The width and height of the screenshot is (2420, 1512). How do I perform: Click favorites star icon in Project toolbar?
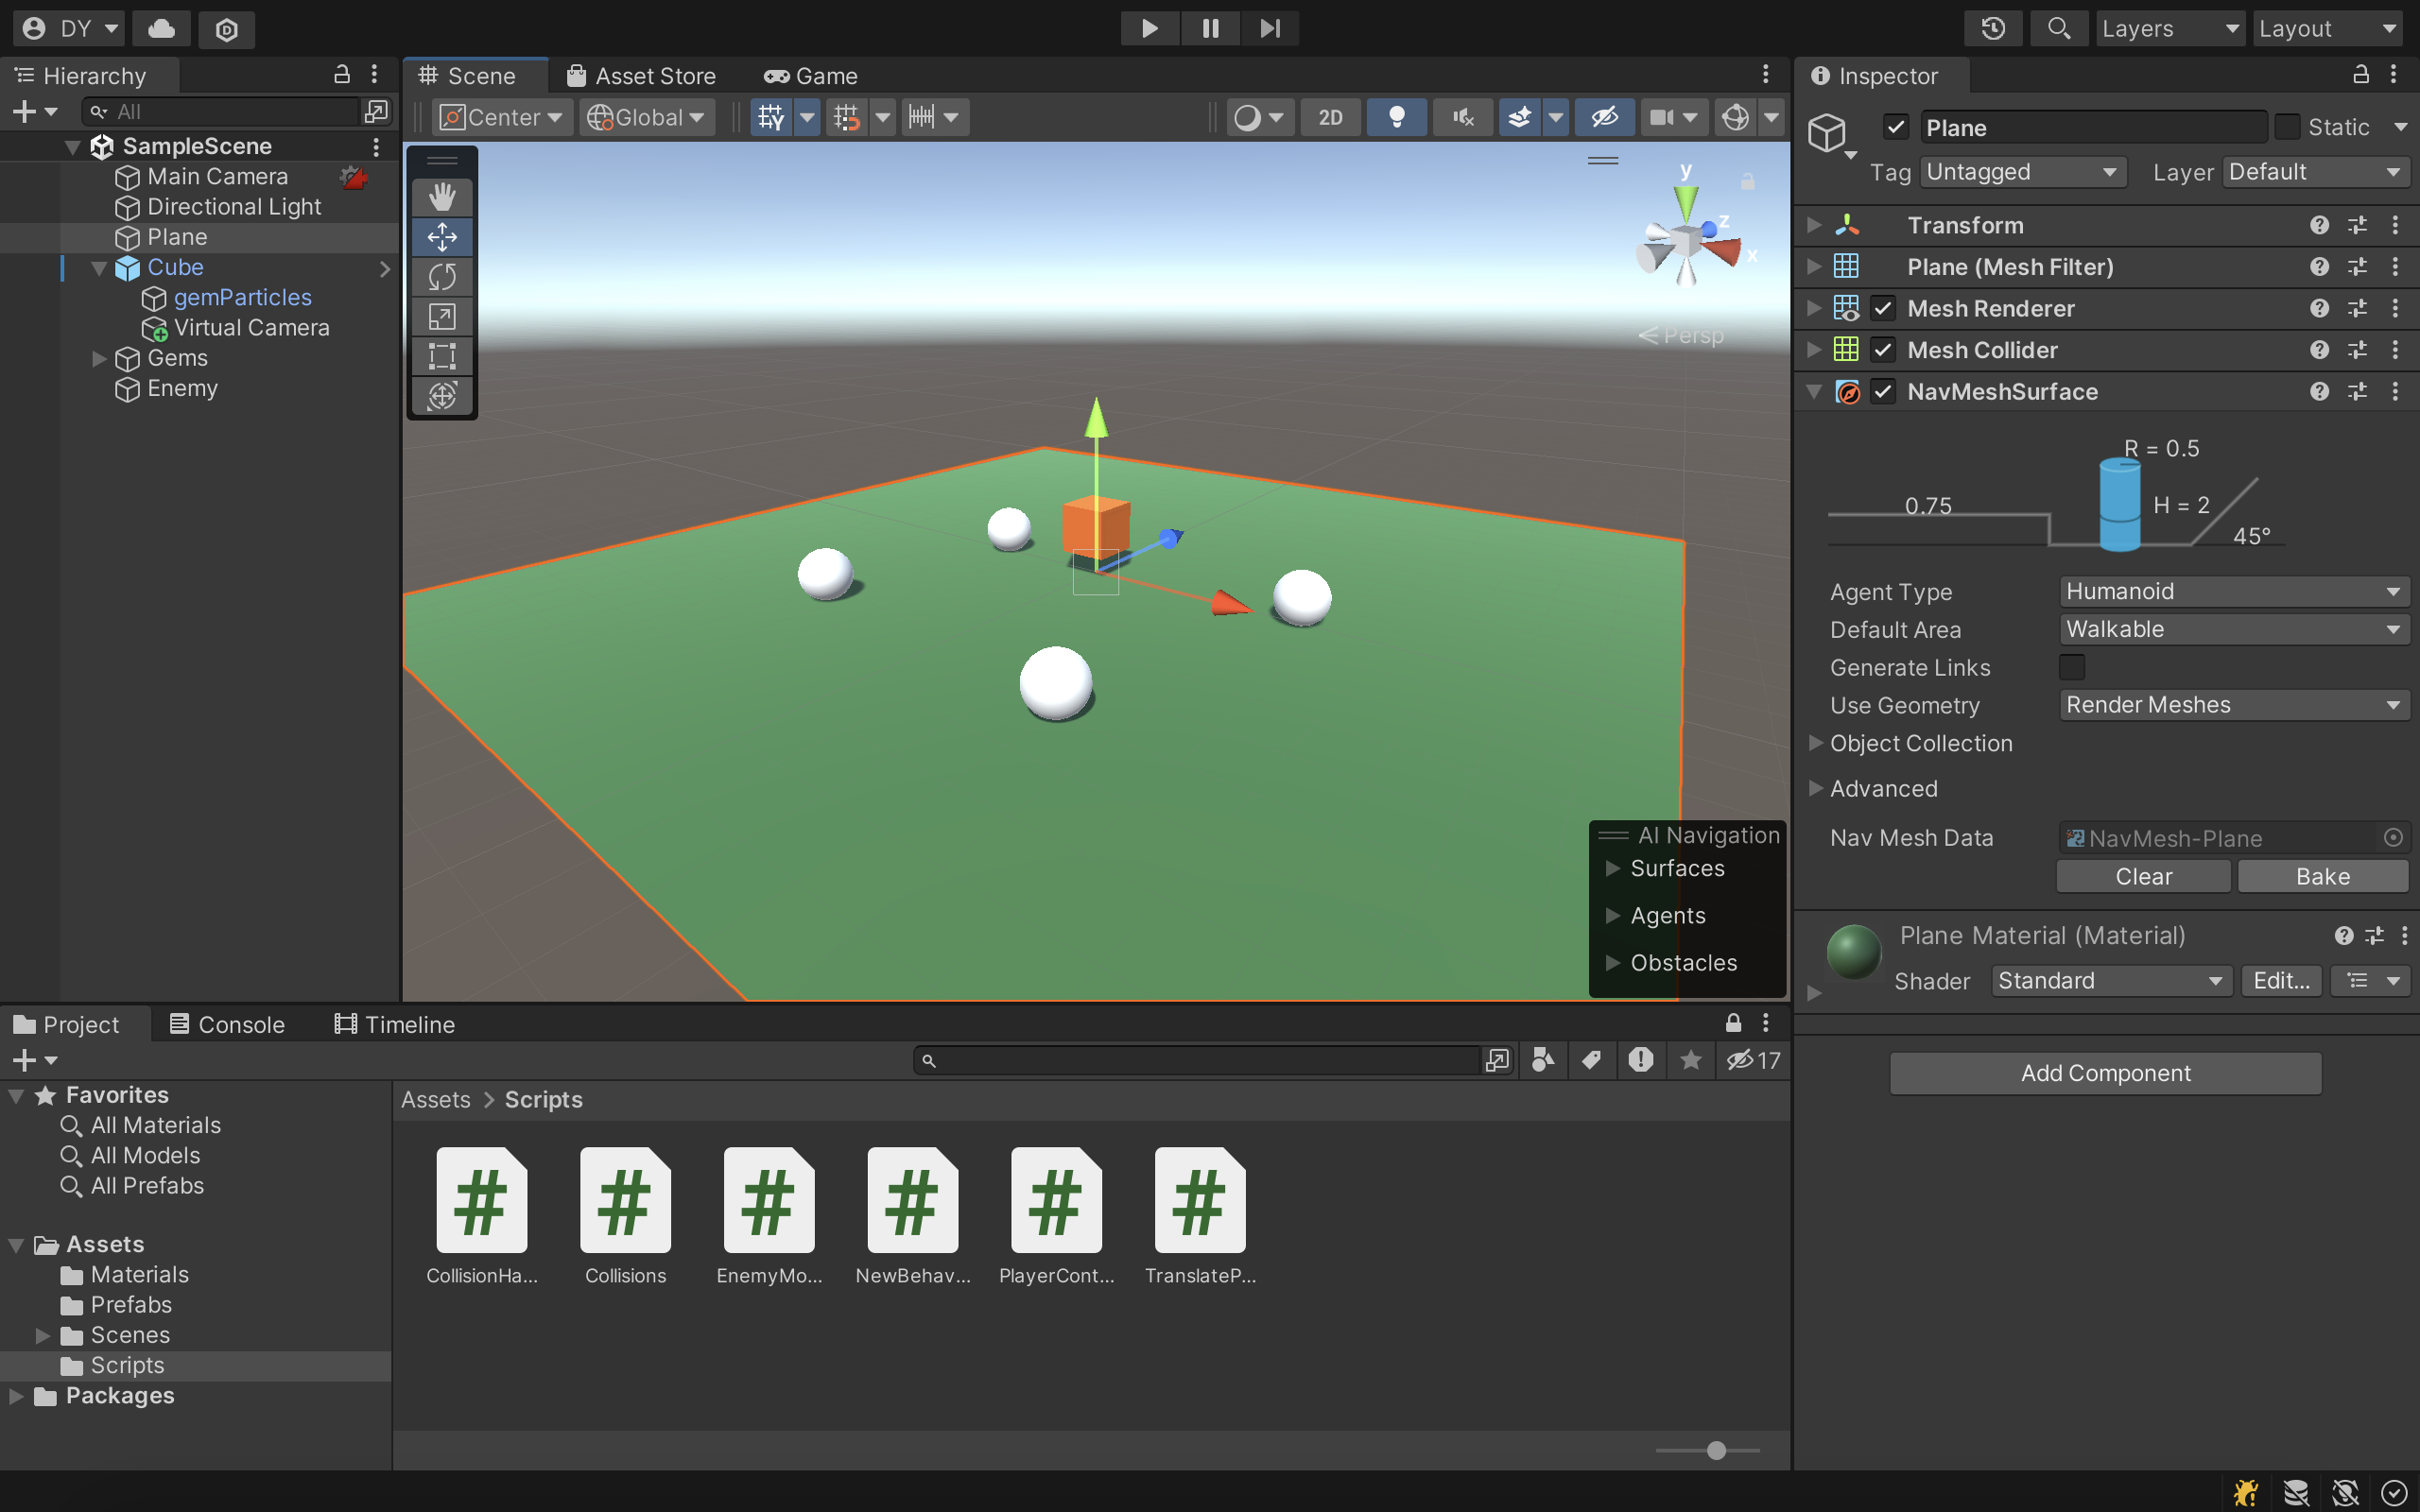coord(1690,1060)
